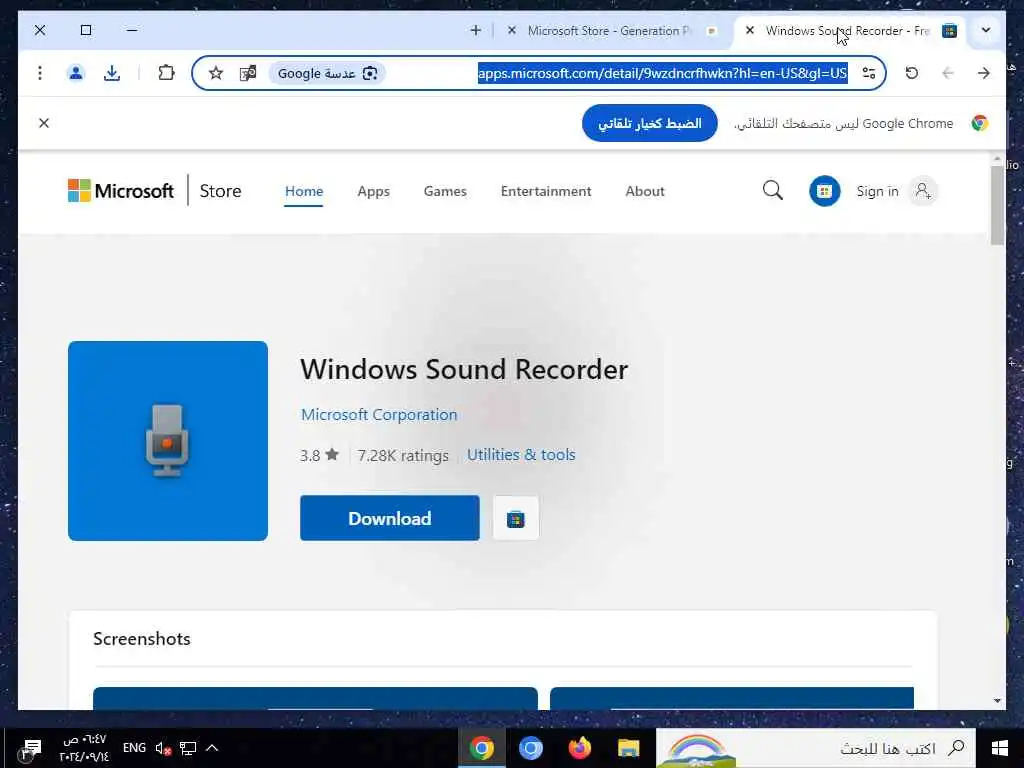
Task: Click the translate page icon
Action: coord(248,73)
